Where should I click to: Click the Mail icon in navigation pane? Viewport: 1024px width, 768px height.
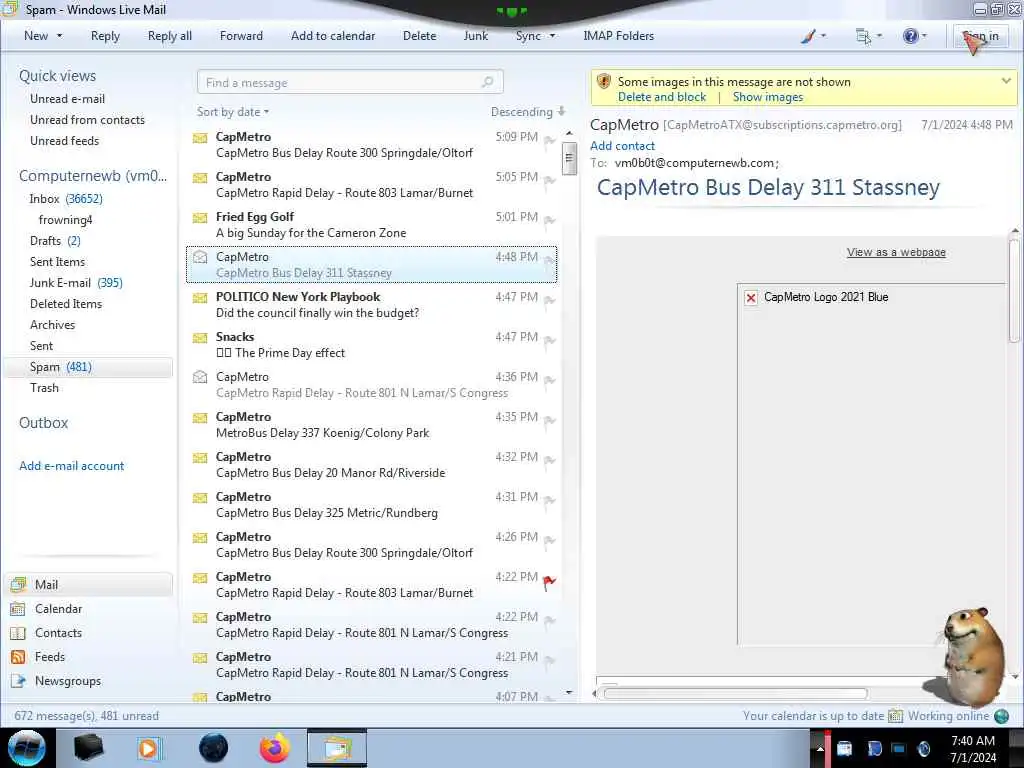18,584
